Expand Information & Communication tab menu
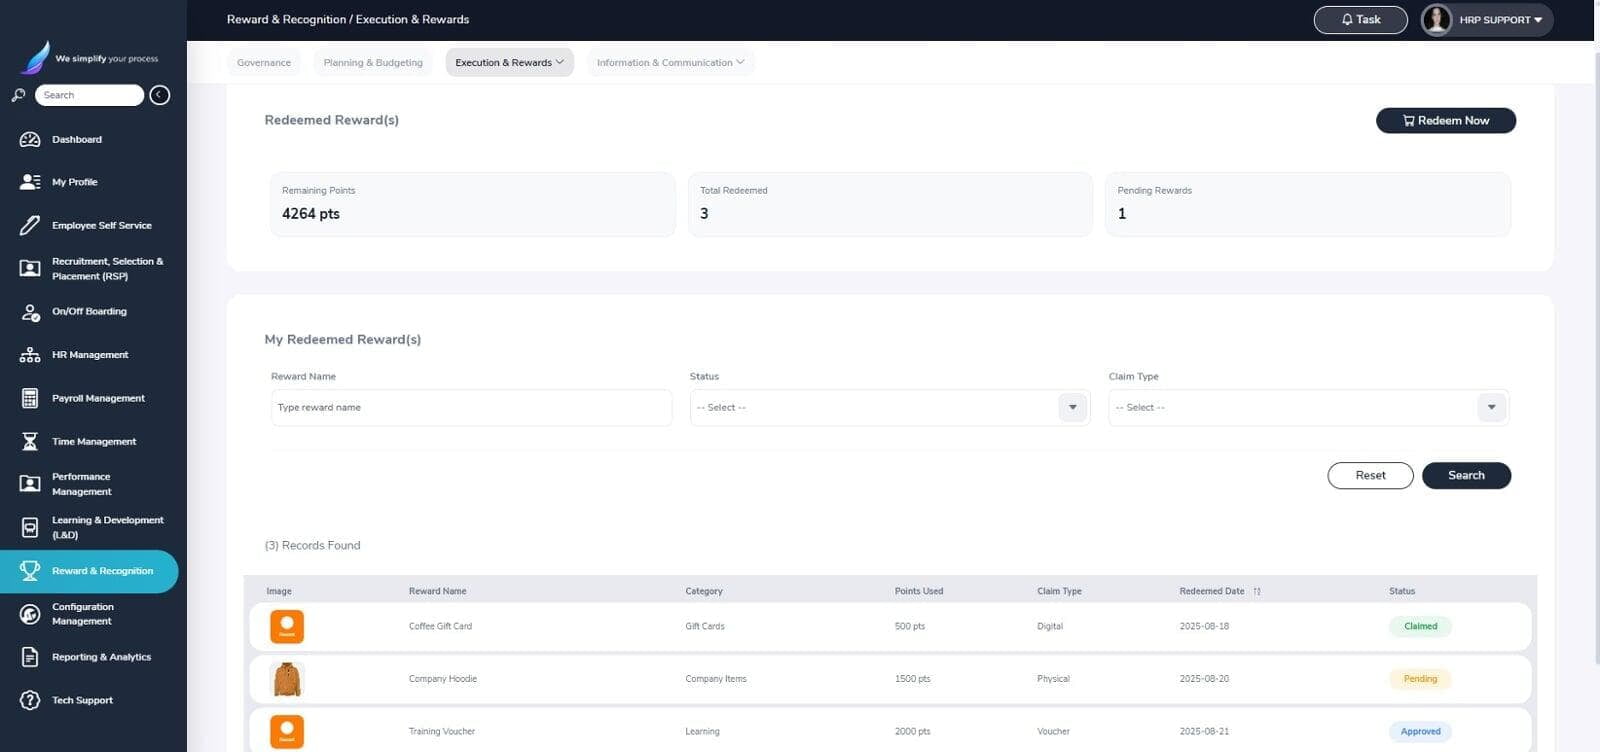Viewport: 1600px width, 752px height. (x=670, y=62)
